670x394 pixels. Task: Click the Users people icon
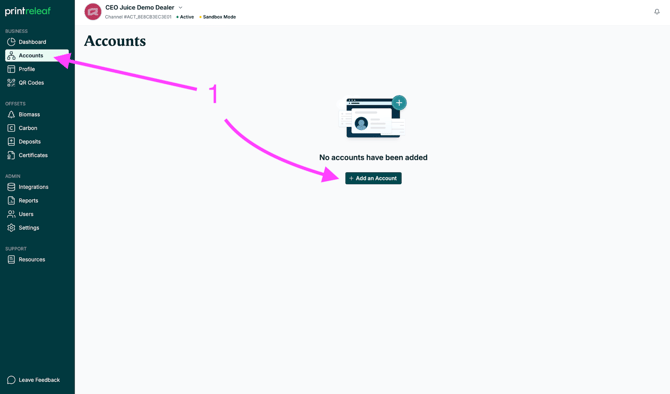click(x=11, y=214)
